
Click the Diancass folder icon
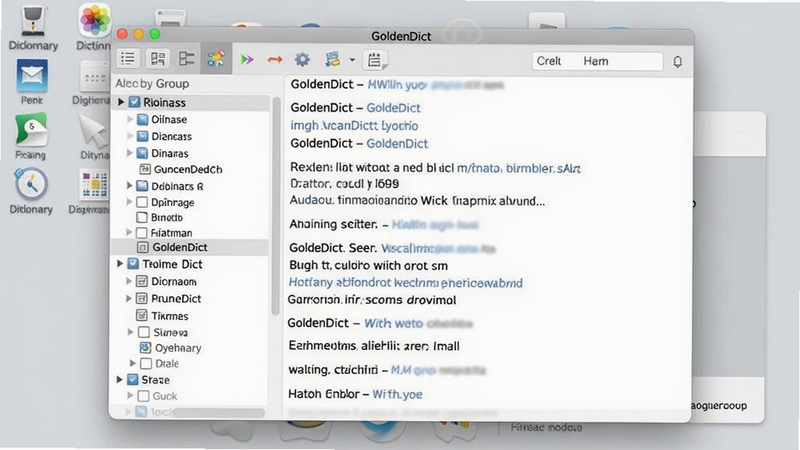coord(143,136)
